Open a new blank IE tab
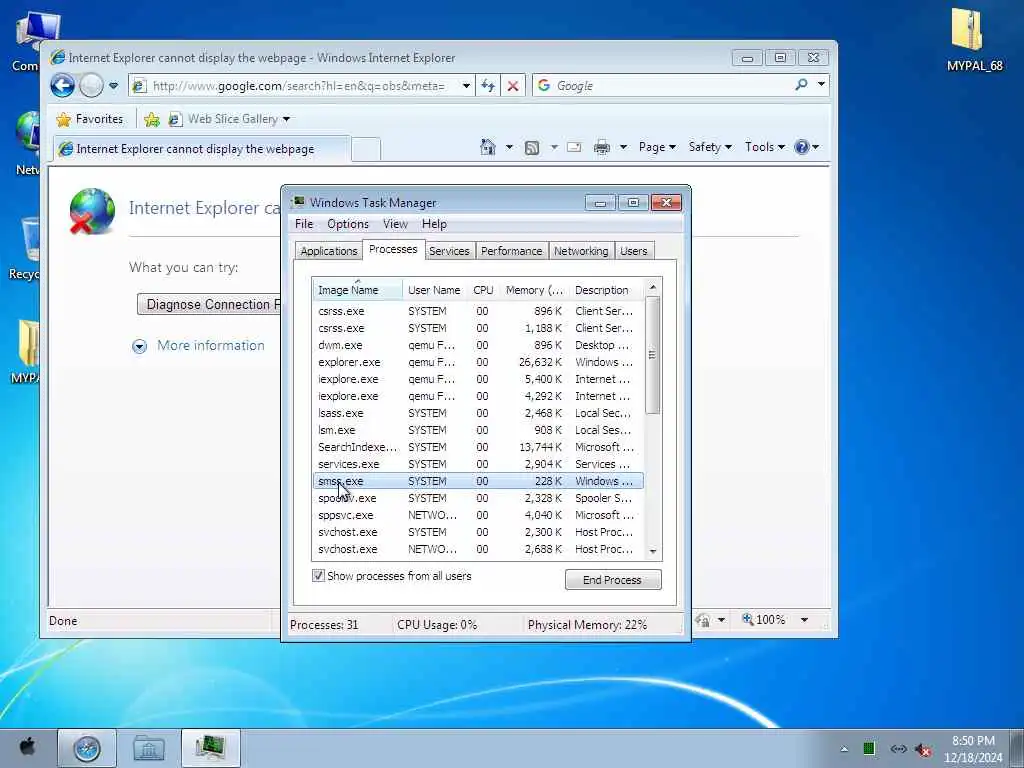 [x=366, y=150]
